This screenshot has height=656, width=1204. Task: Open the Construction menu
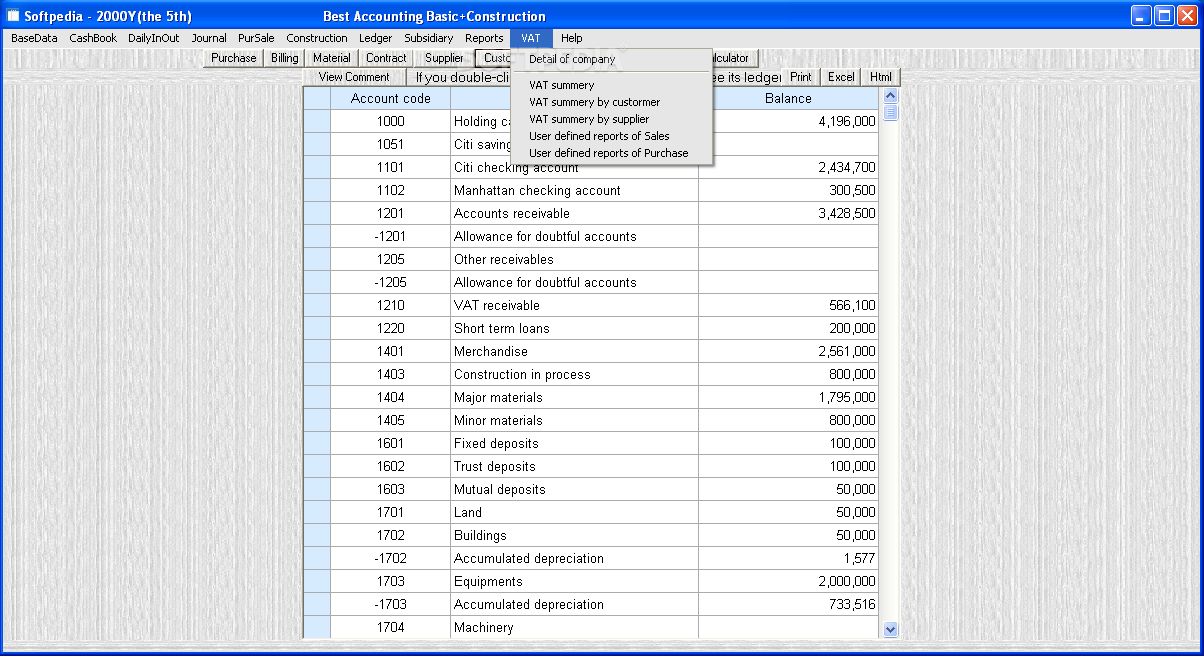click(x=317, y=38)
